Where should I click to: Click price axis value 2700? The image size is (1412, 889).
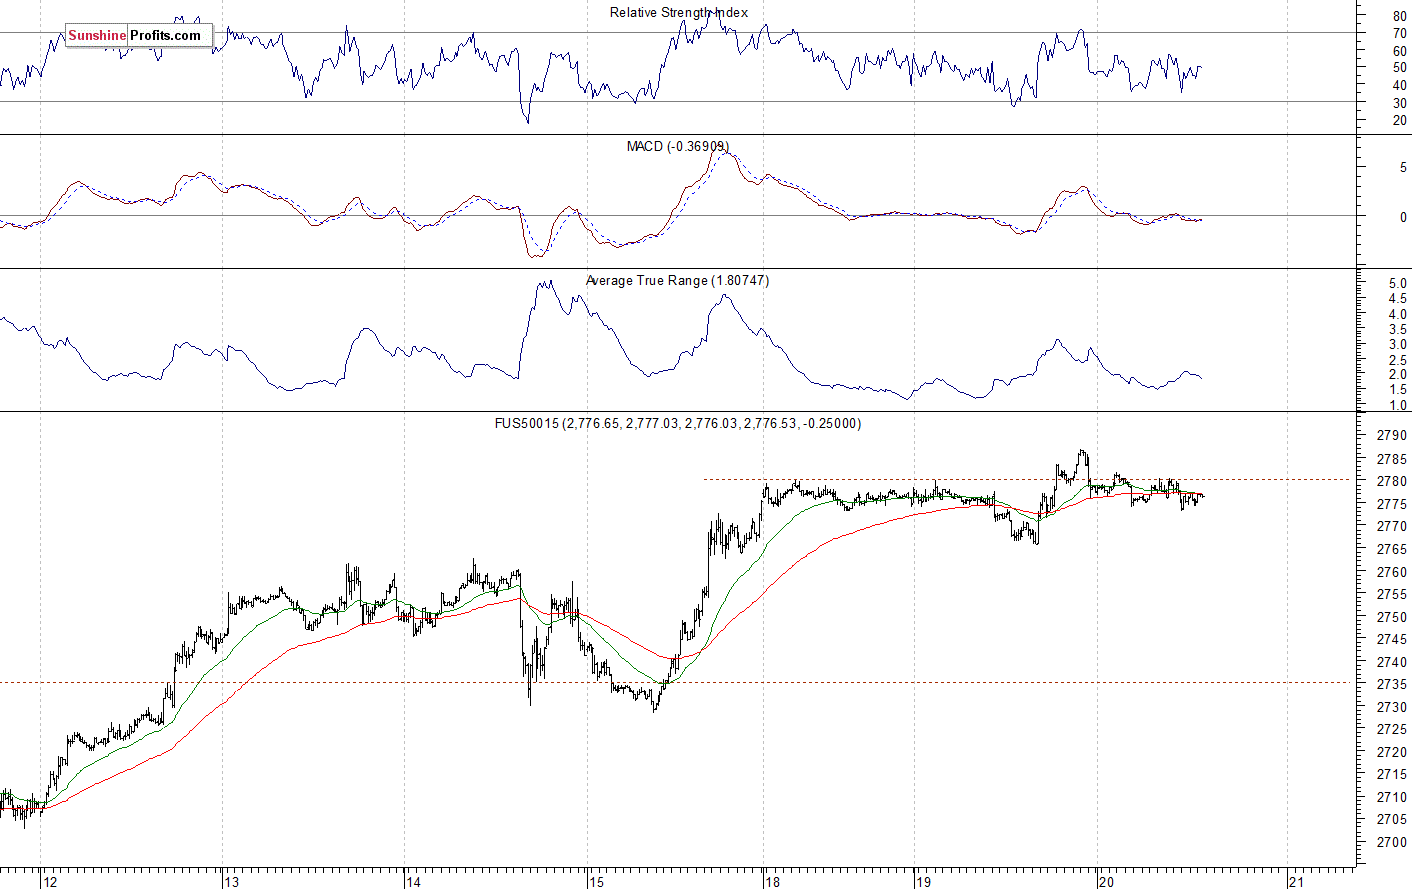point(1392,843)
